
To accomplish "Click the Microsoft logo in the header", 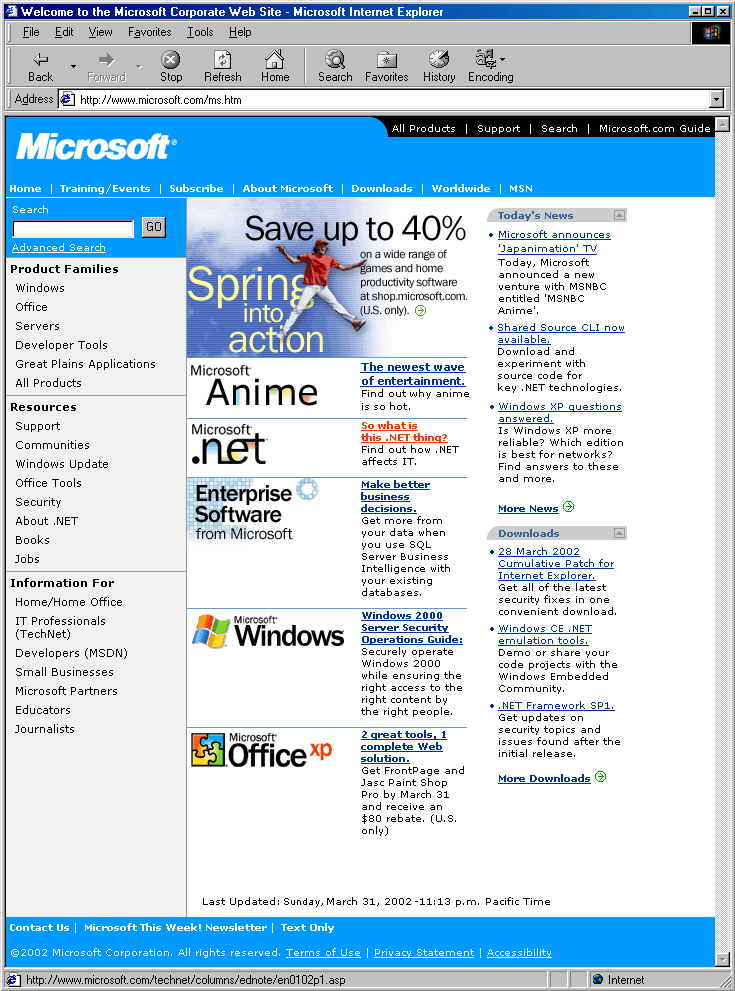I will pos(96,147).
